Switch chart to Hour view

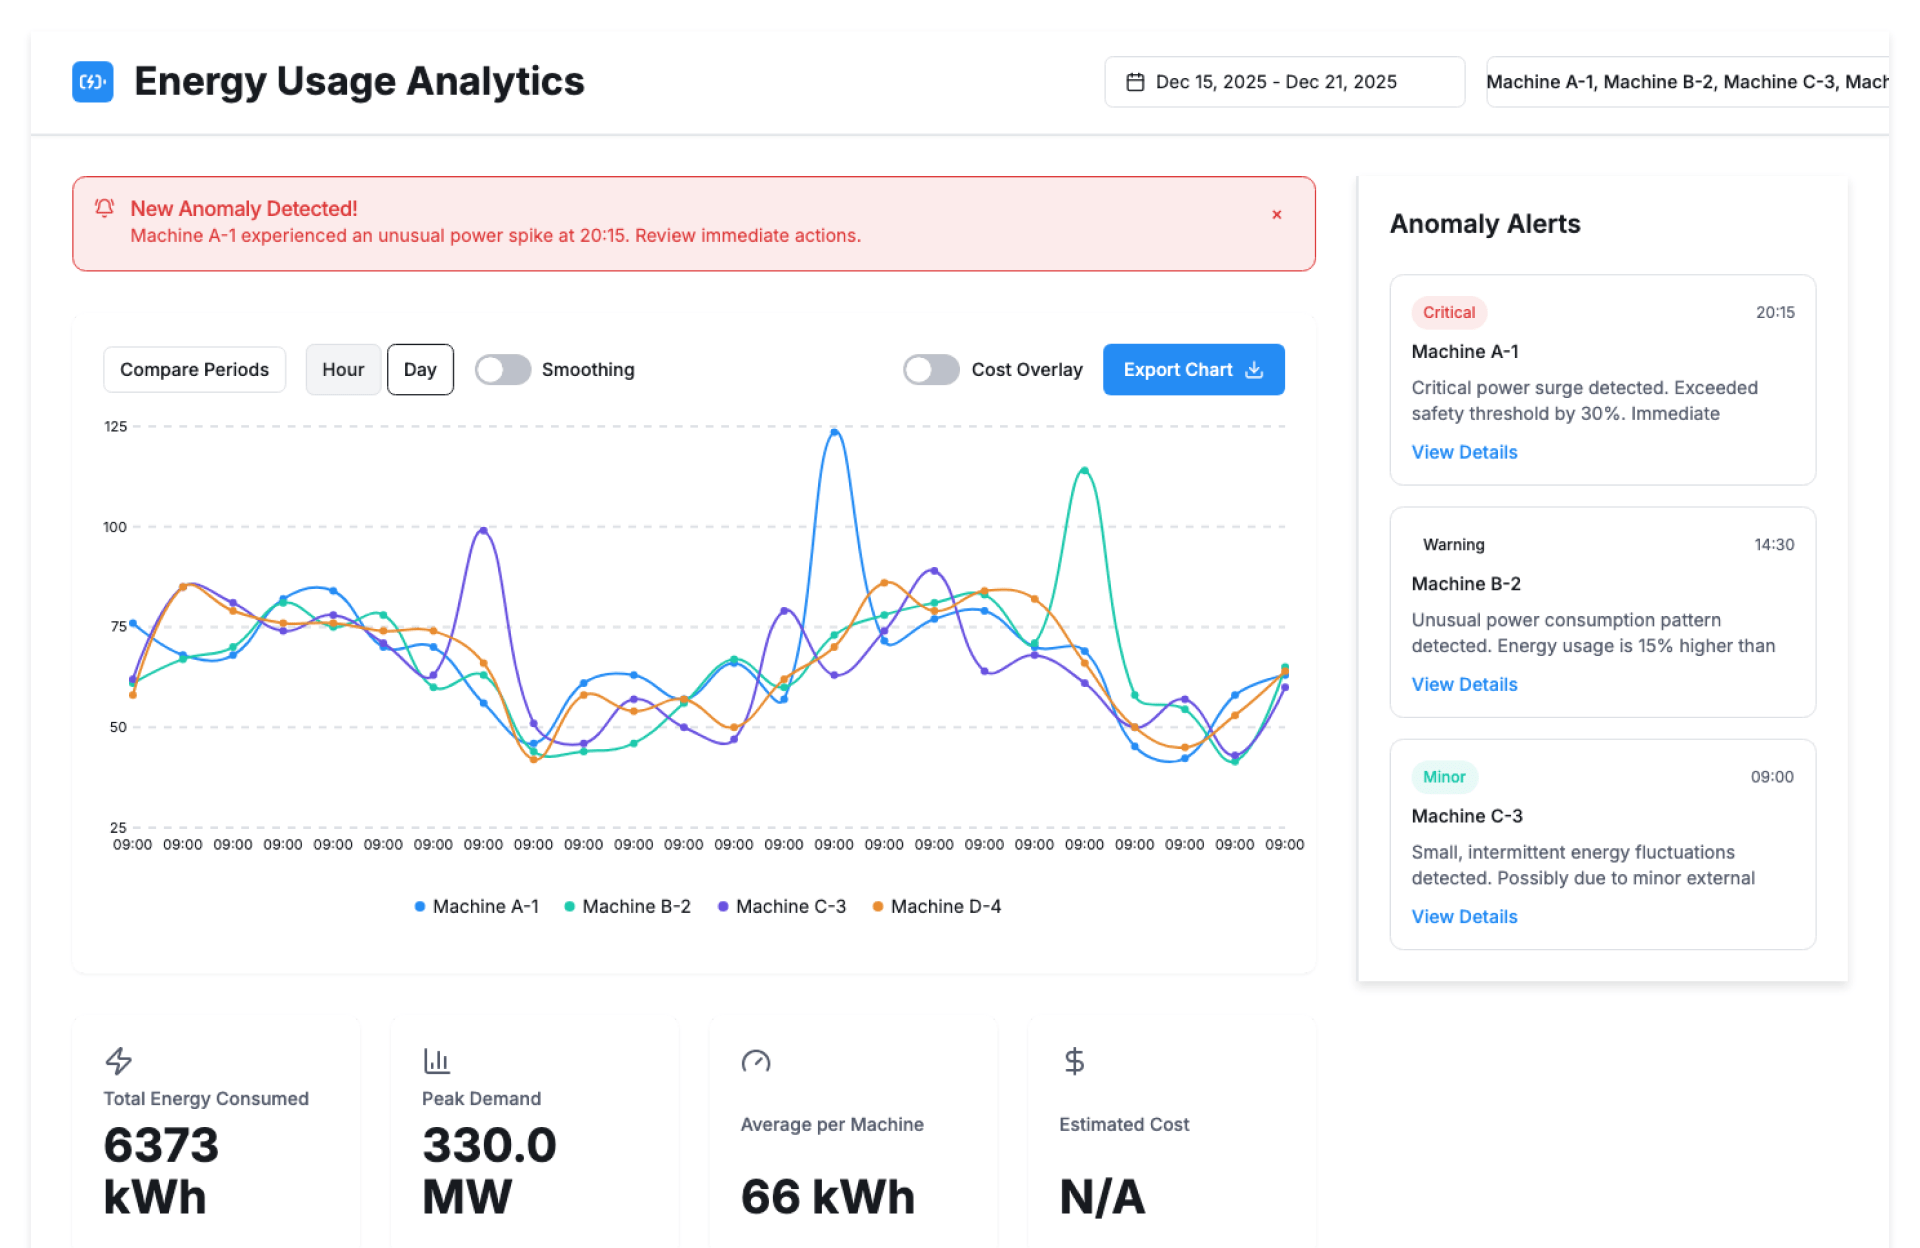point(343,370)
